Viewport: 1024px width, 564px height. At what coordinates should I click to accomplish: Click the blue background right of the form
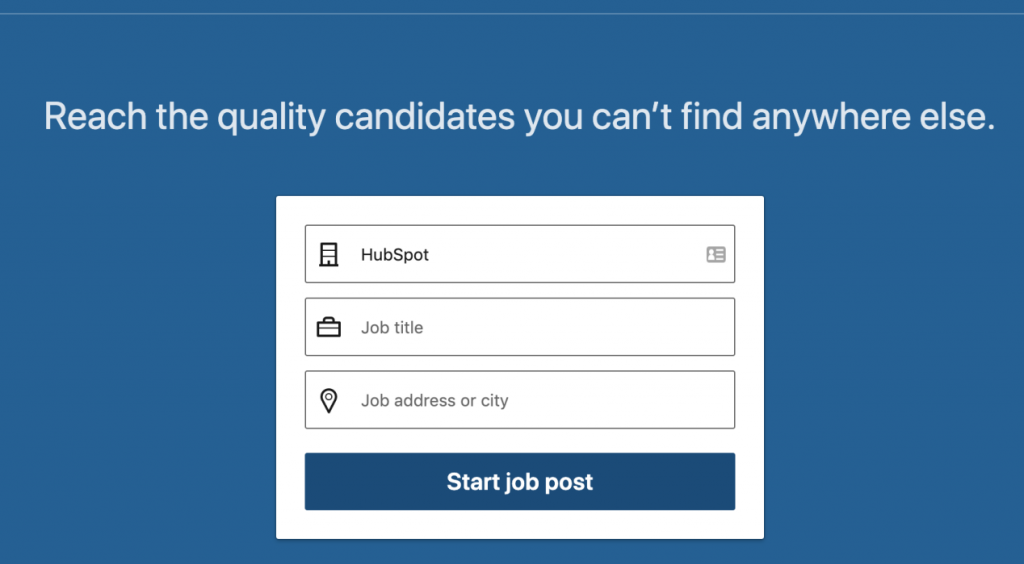[x=894, y=366]
